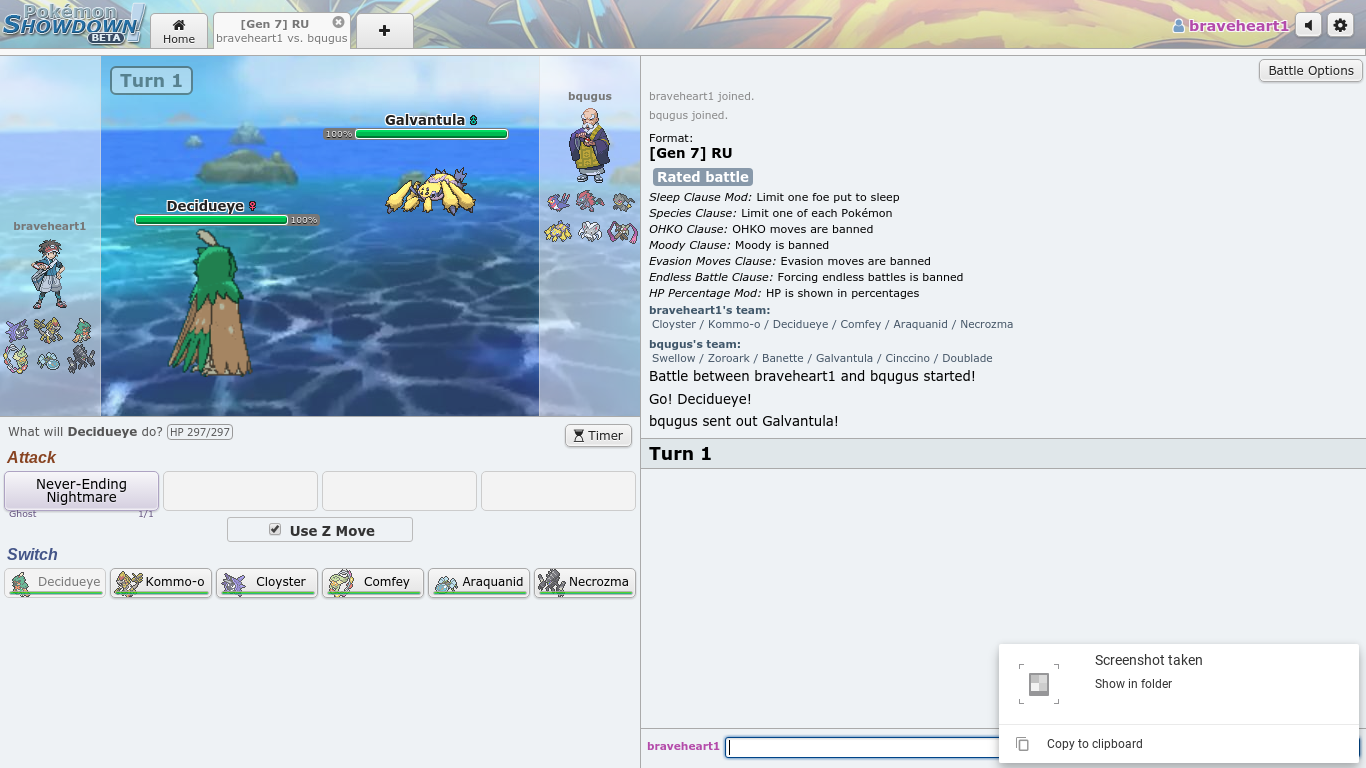Click the Decidueye icon in braveheart1's team
Image resolution: width=1366 pixels, height=768 pixels.
pos(82,330)
